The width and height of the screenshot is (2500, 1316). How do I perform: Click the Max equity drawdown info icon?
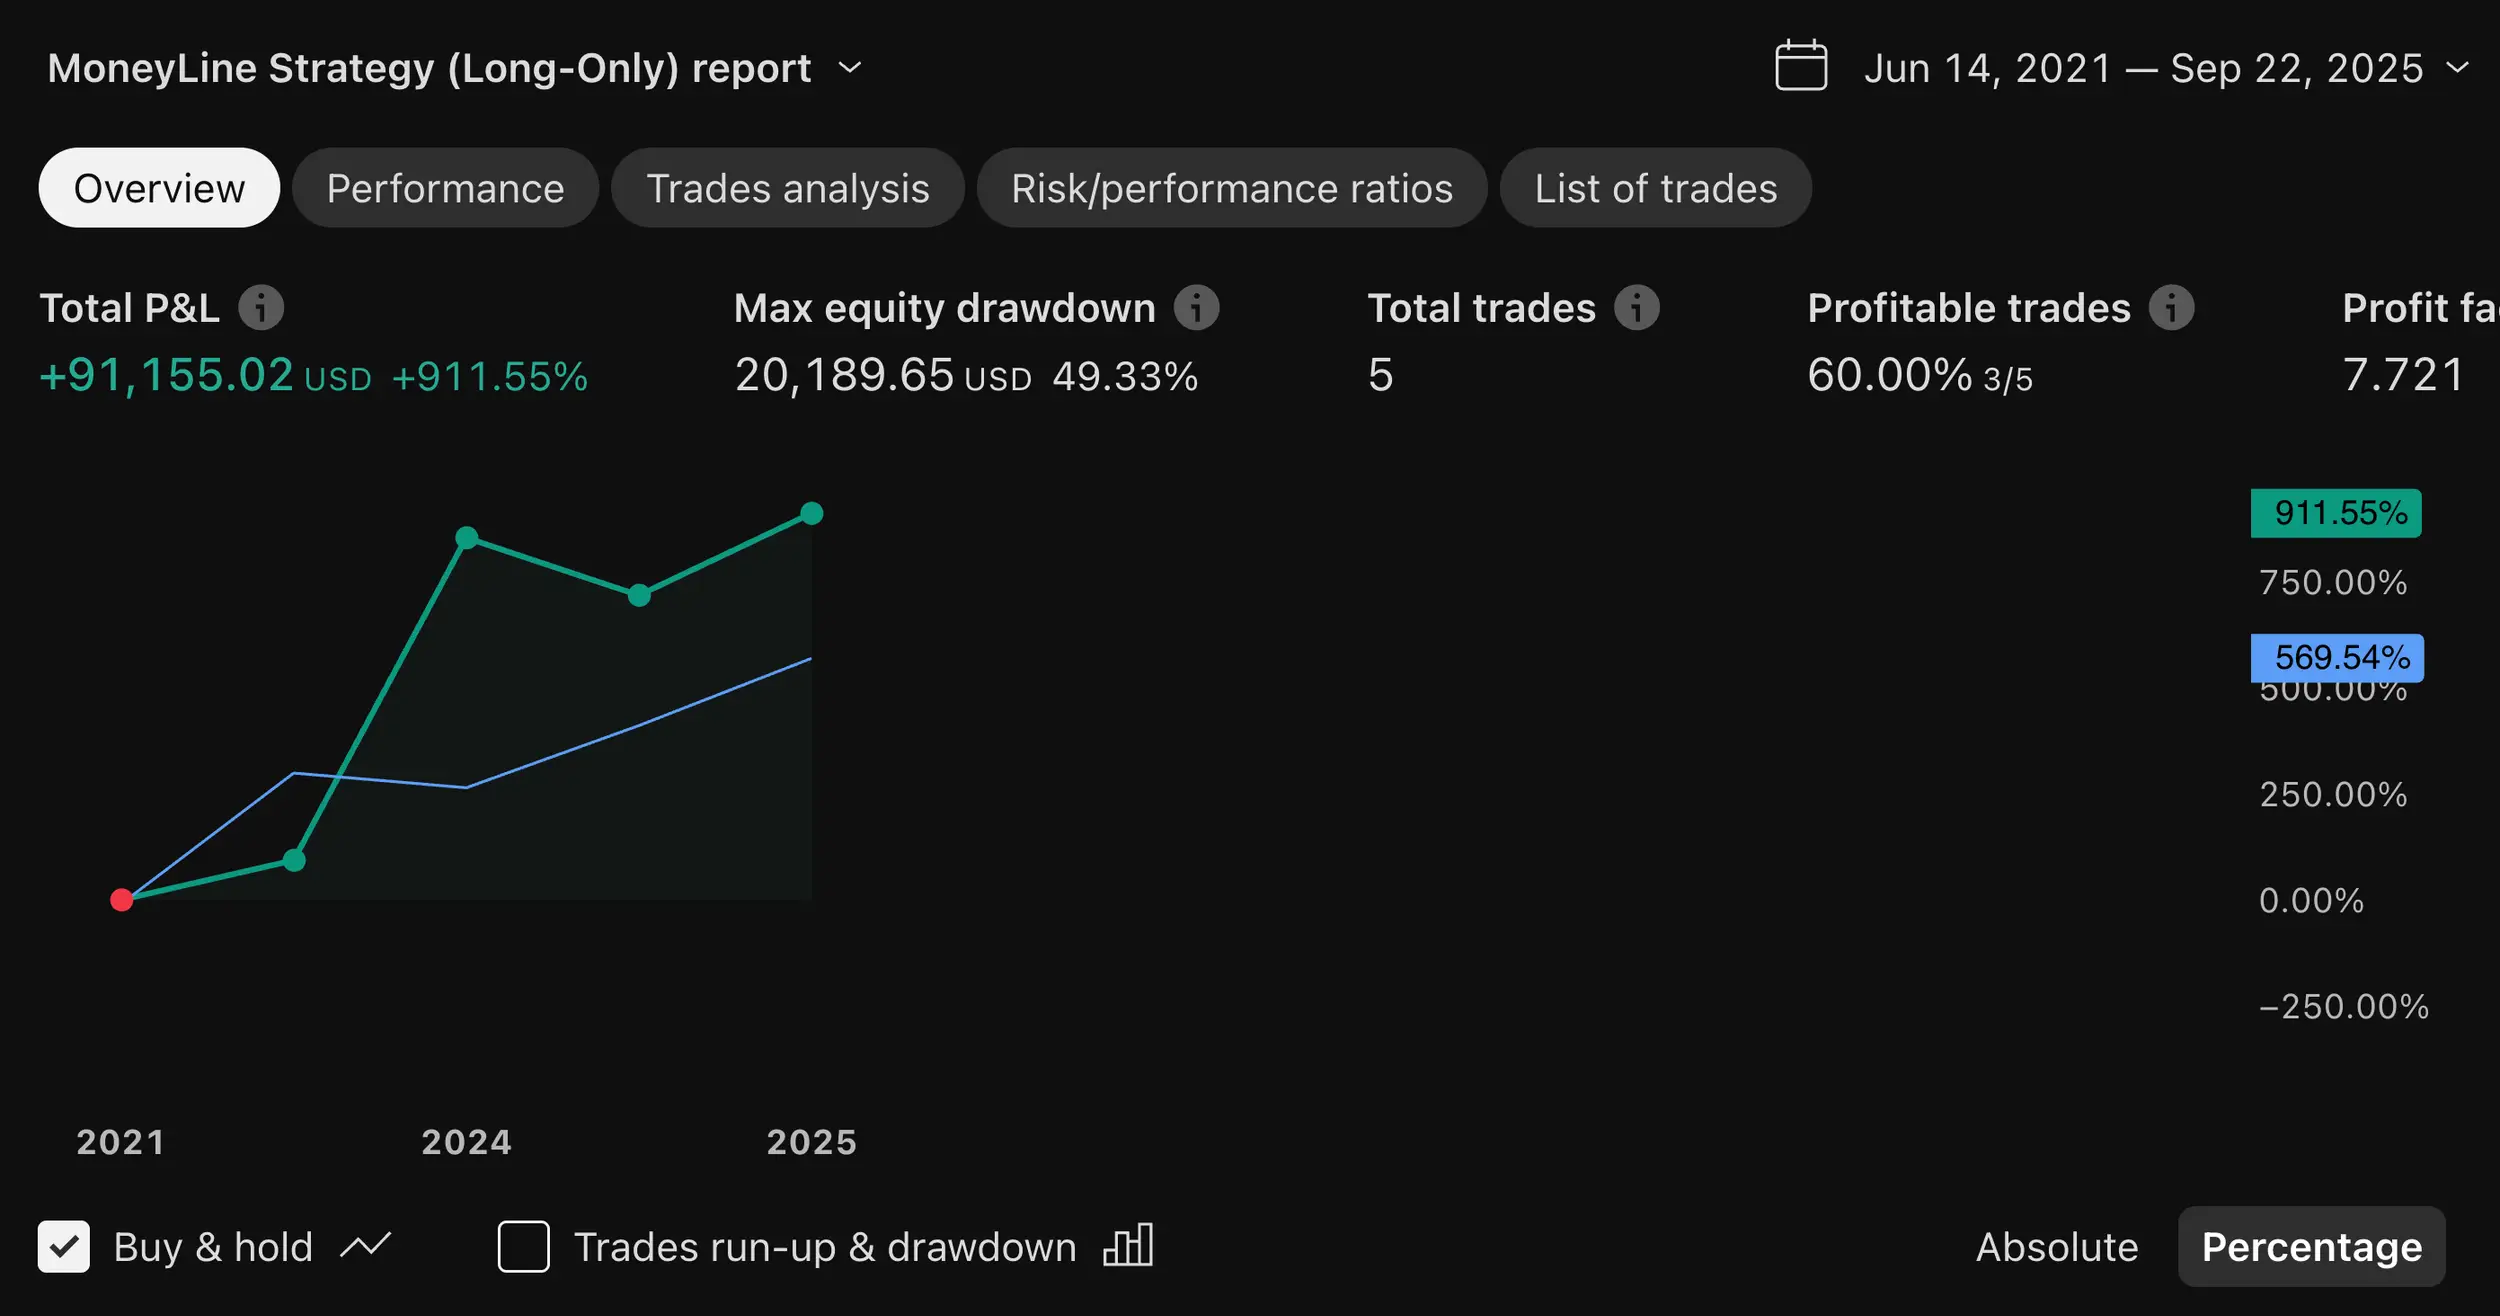pyautogui.click(x=1196, y=308)
